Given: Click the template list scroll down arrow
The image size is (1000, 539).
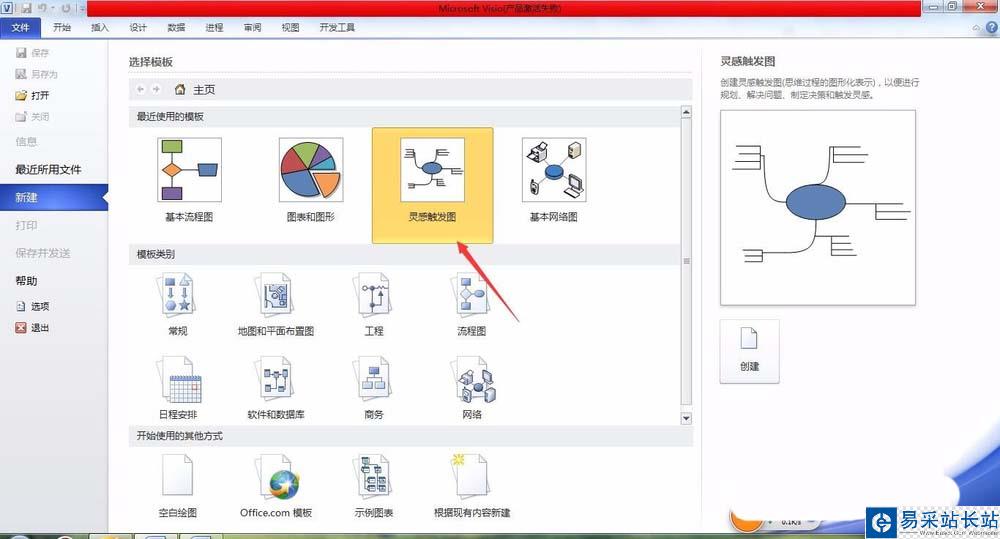Looking at the screenshot, I should [x=686, y=418].
